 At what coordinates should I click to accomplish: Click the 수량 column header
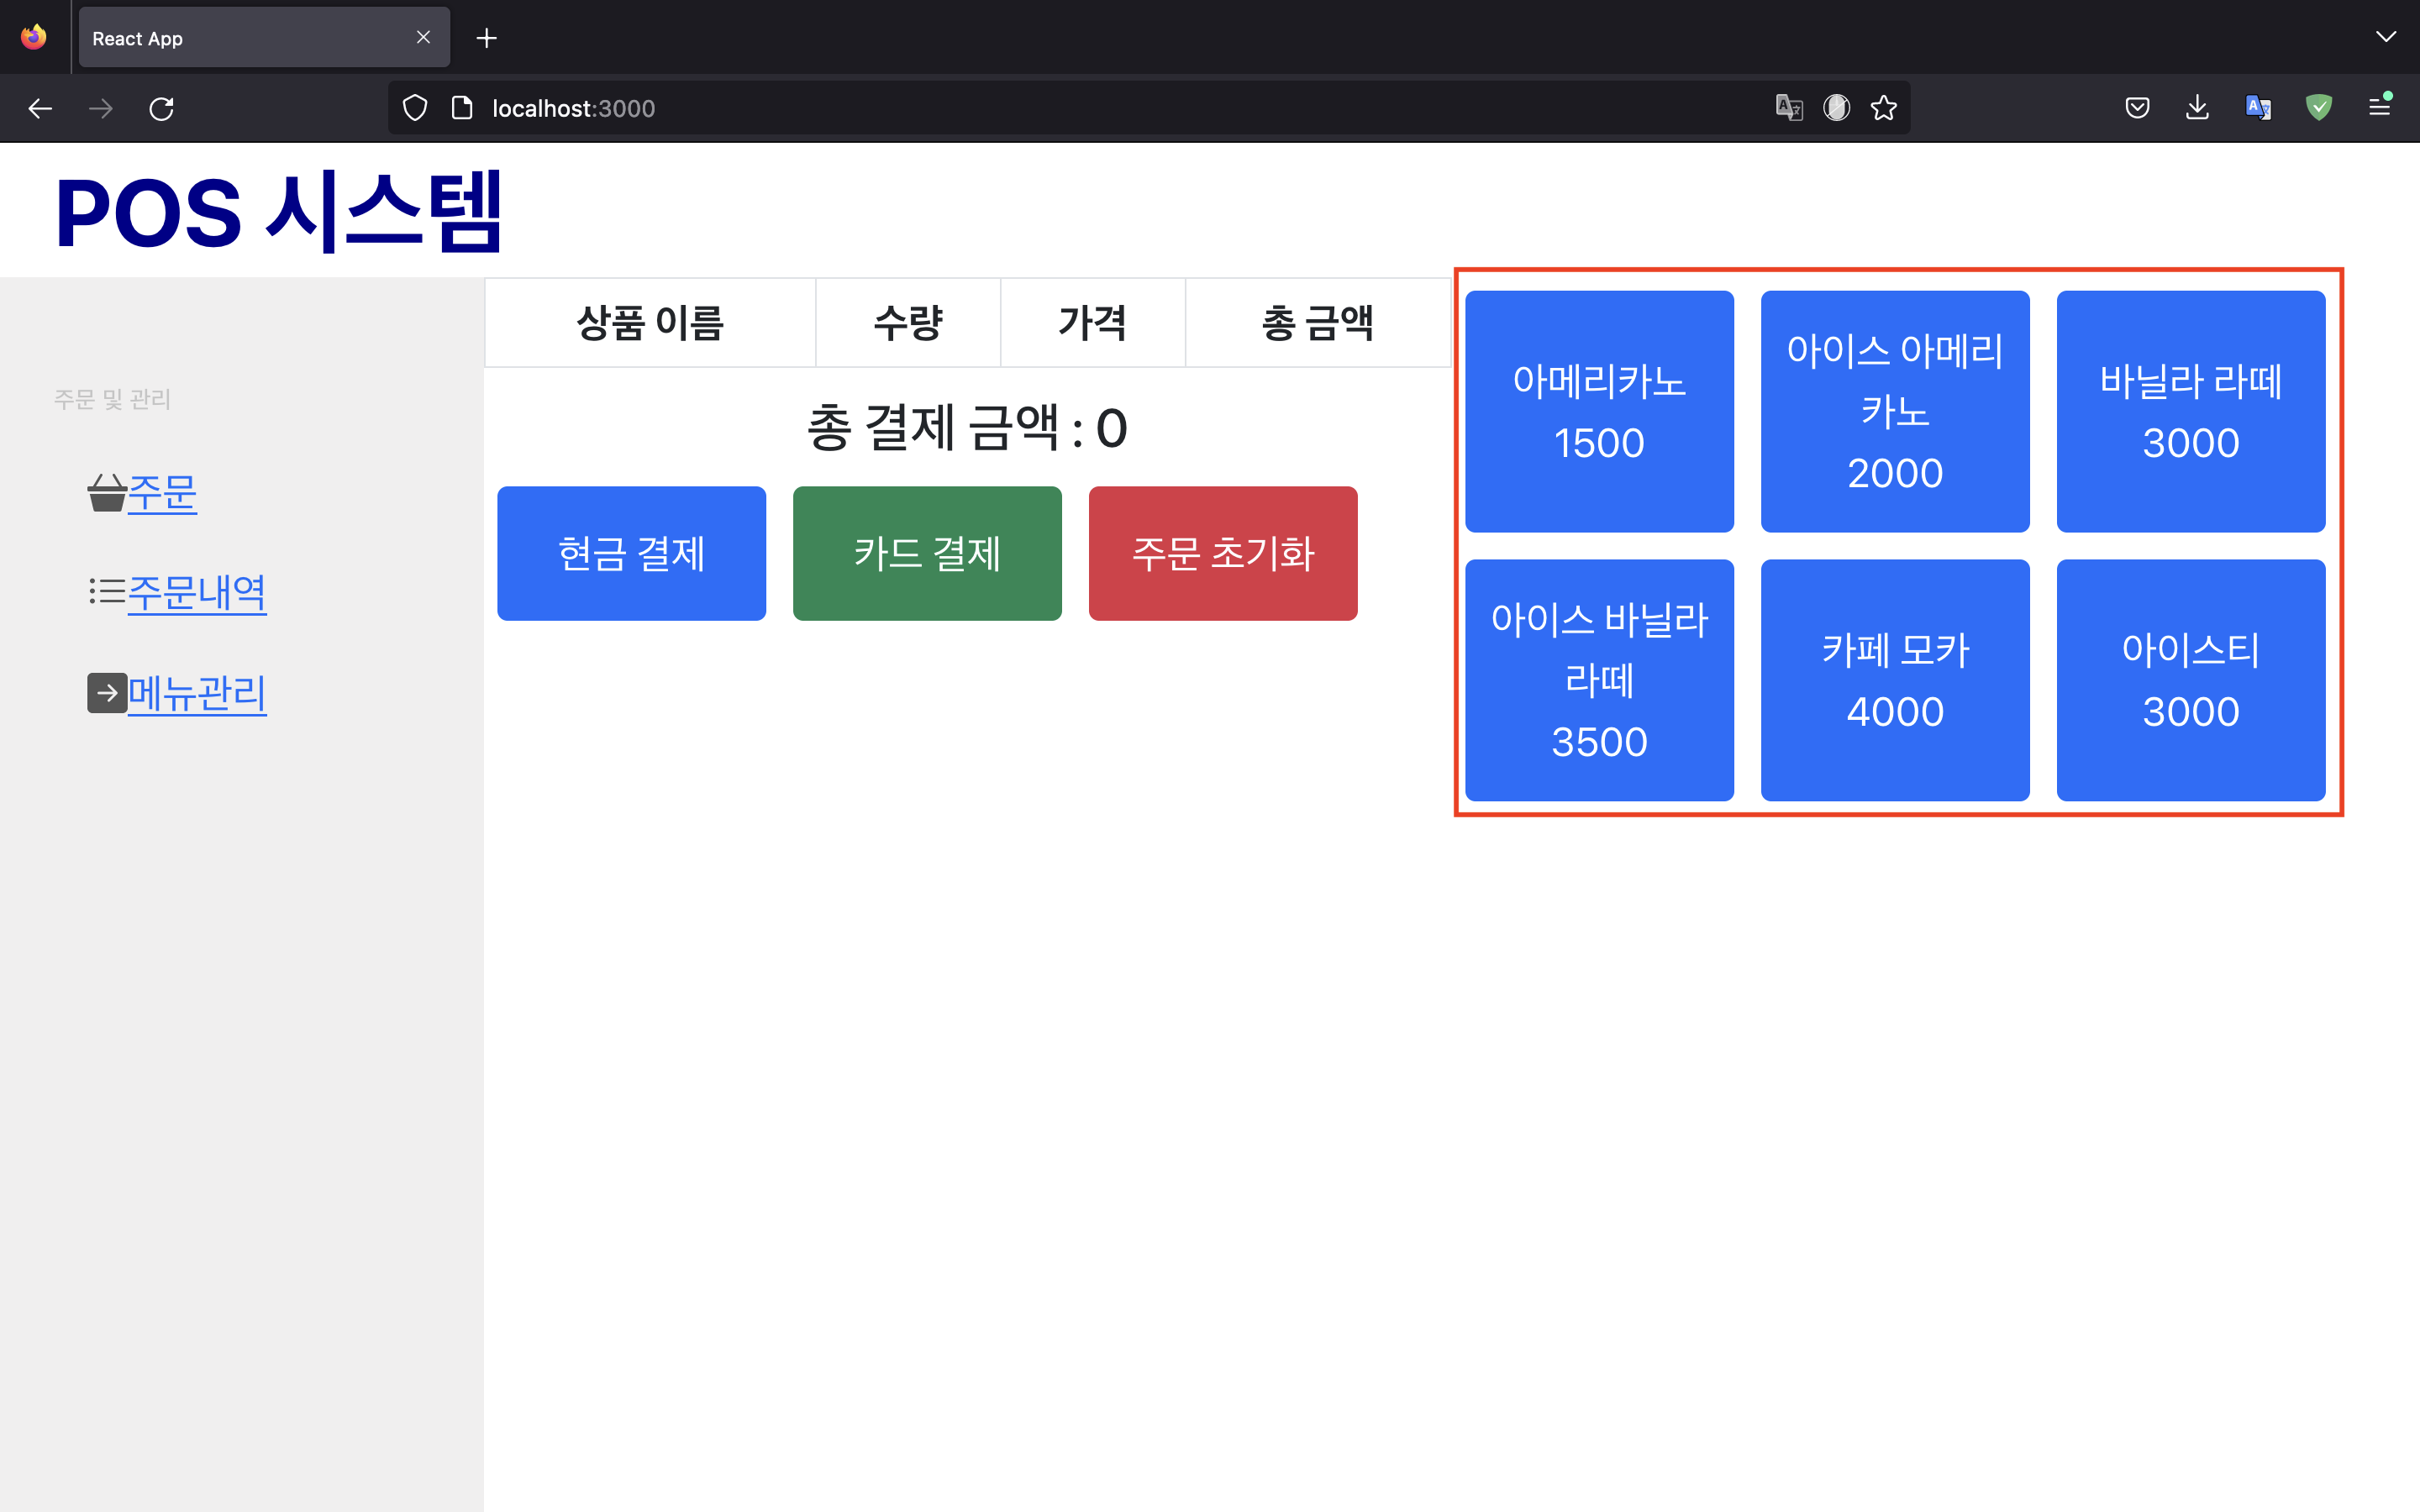(x=908, y=323)
